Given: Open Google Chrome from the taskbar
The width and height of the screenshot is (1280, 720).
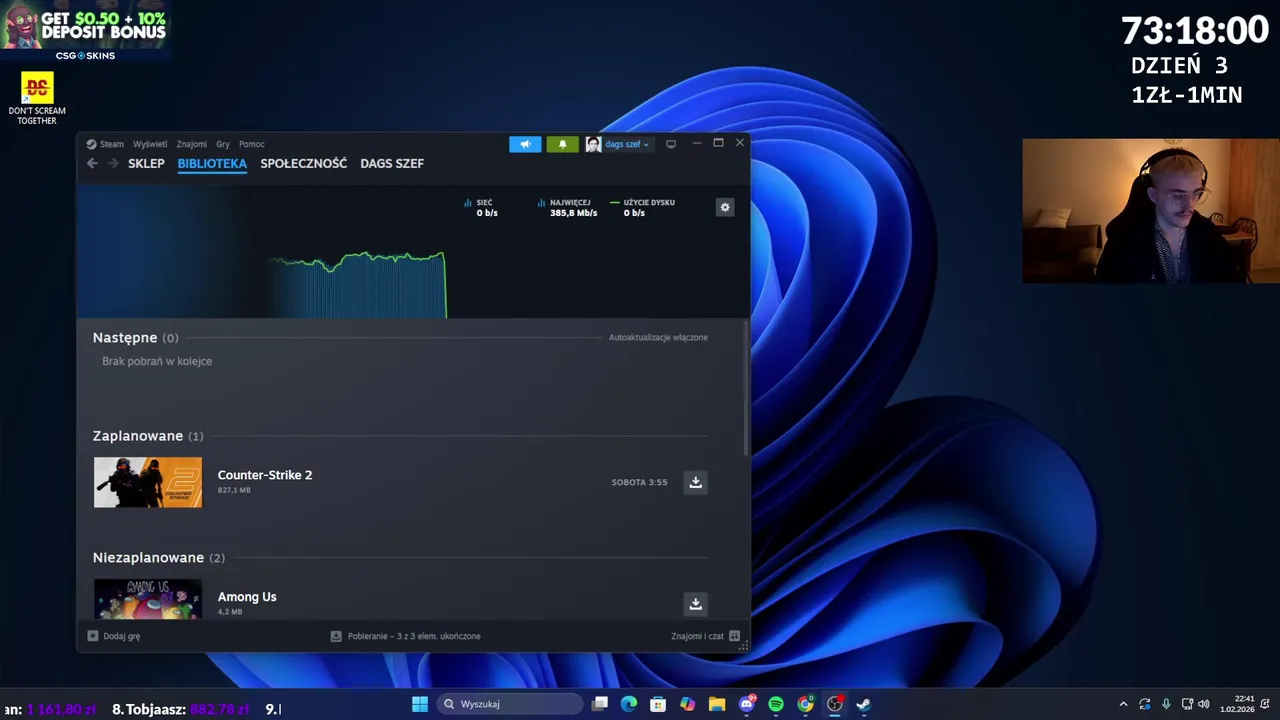Looking at the screenshot, I should [x=805, y=704].
